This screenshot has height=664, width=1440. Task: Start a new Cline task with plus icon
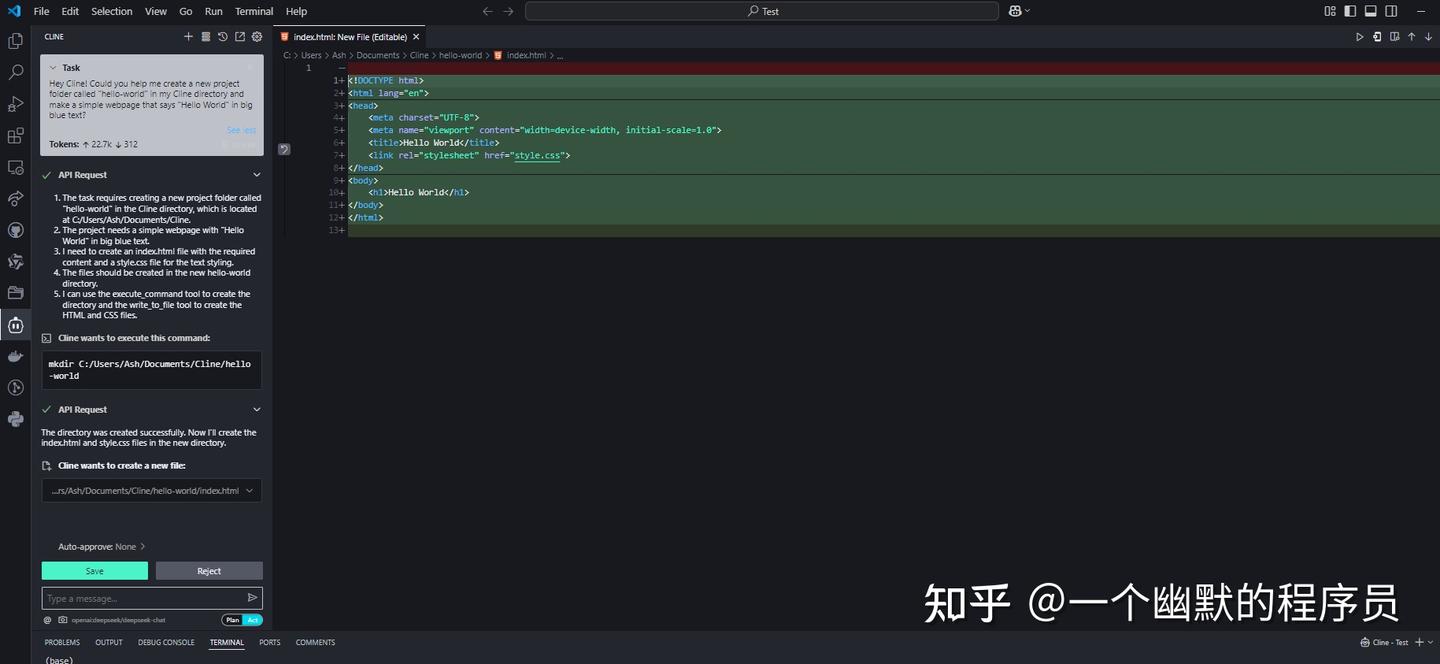pyautogui.click(x=188, y=37)
